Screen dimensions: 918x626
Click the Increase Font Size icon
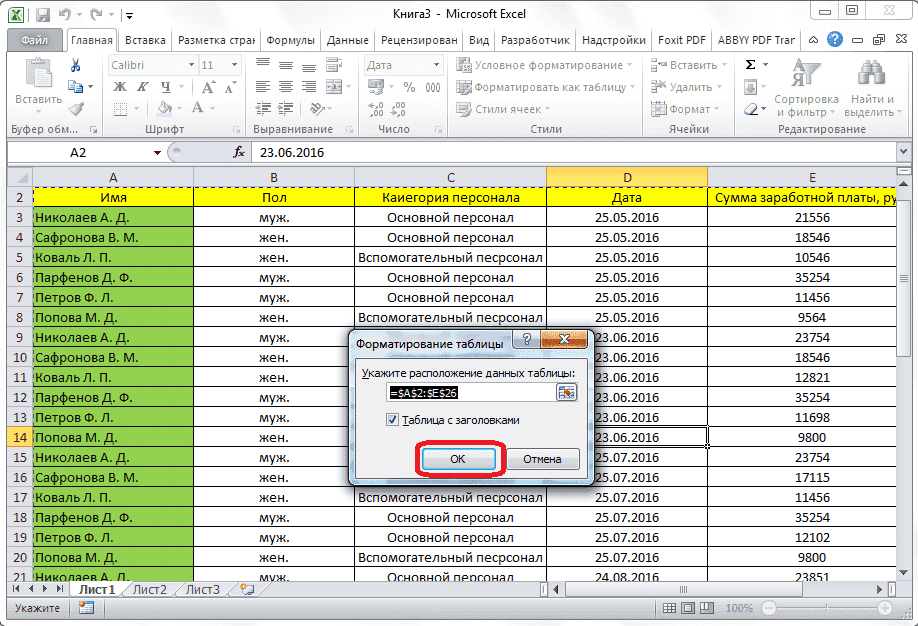tap(208, 86)
